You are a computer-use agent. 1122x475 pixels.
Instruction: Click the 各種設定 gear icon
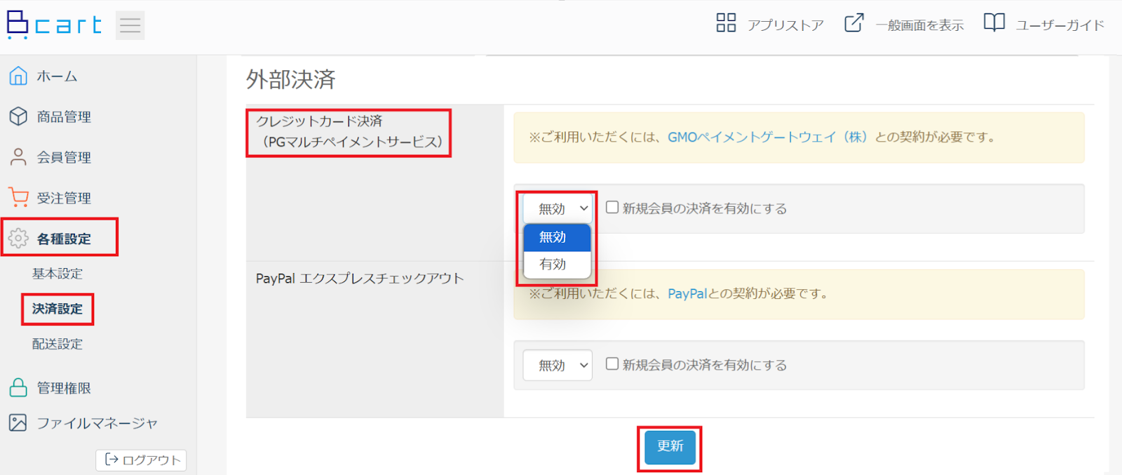click(x=19, y=239)
